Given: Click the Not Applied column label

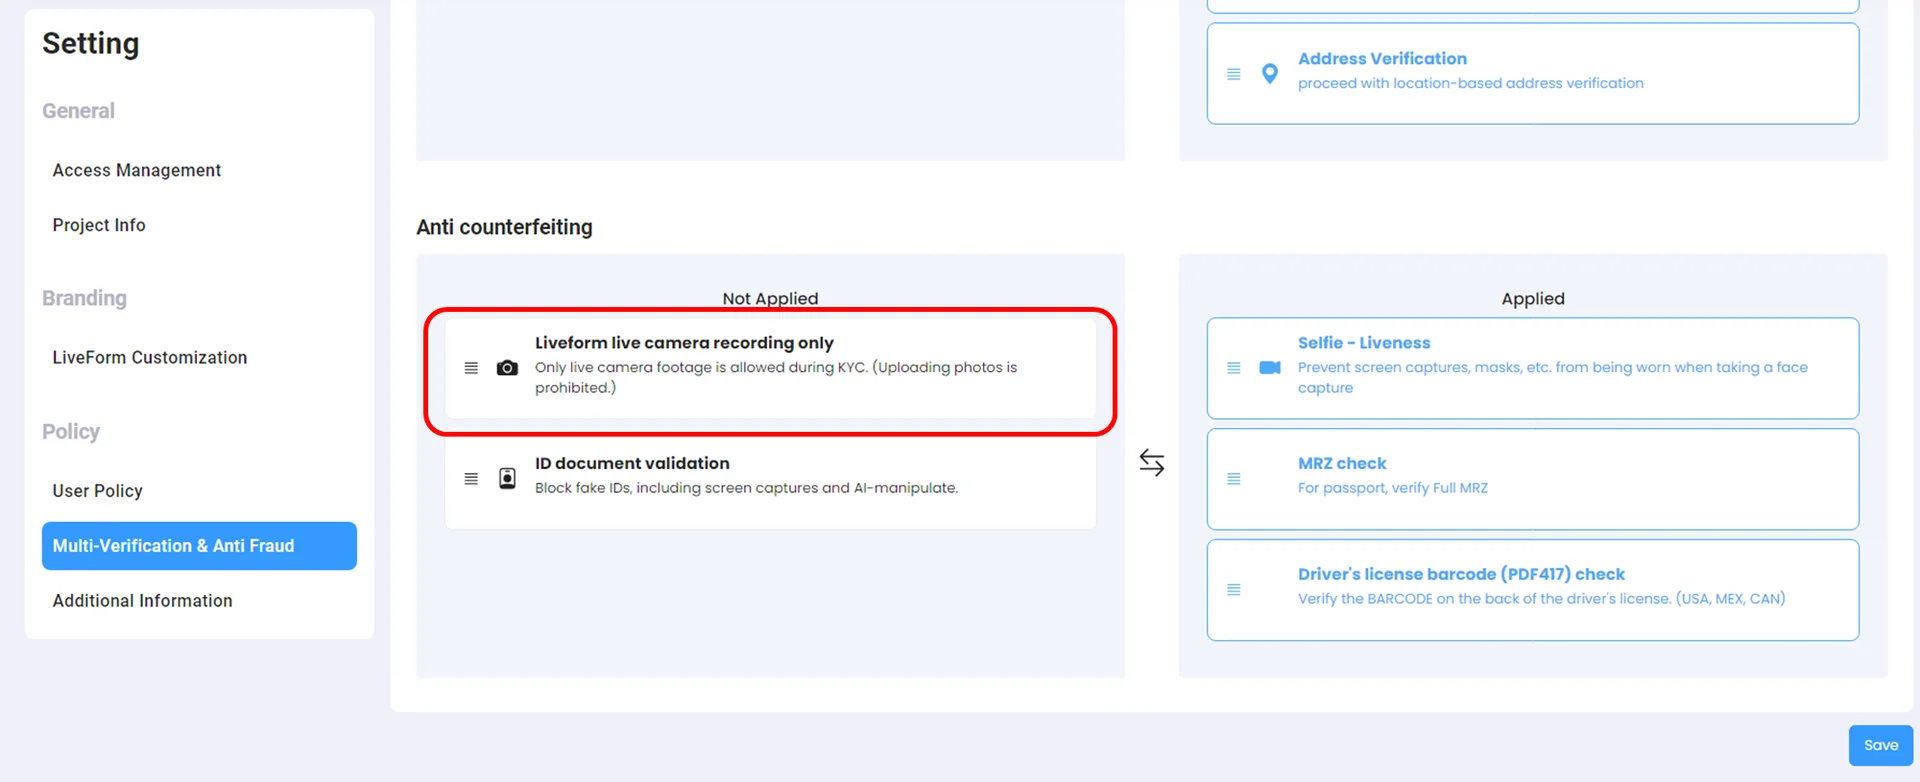Looking at the screenshot, I should (x=770, y=298).
